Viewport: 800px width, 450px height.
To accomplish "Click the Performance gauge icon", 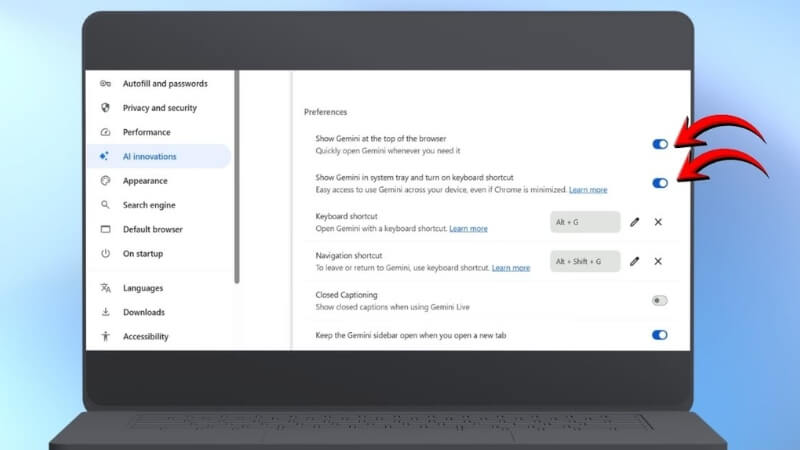I will click(105, 132).
